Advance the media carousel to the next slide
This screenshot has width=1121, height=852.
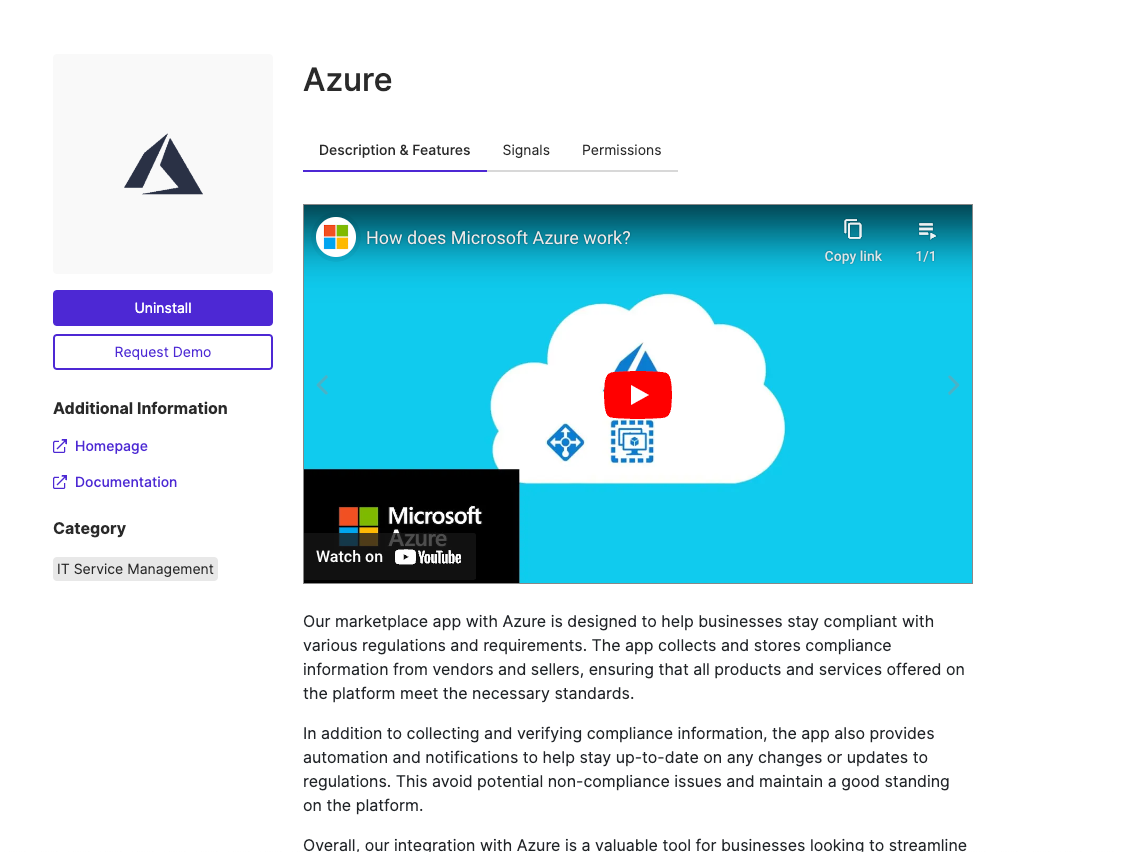pos(952,385)
